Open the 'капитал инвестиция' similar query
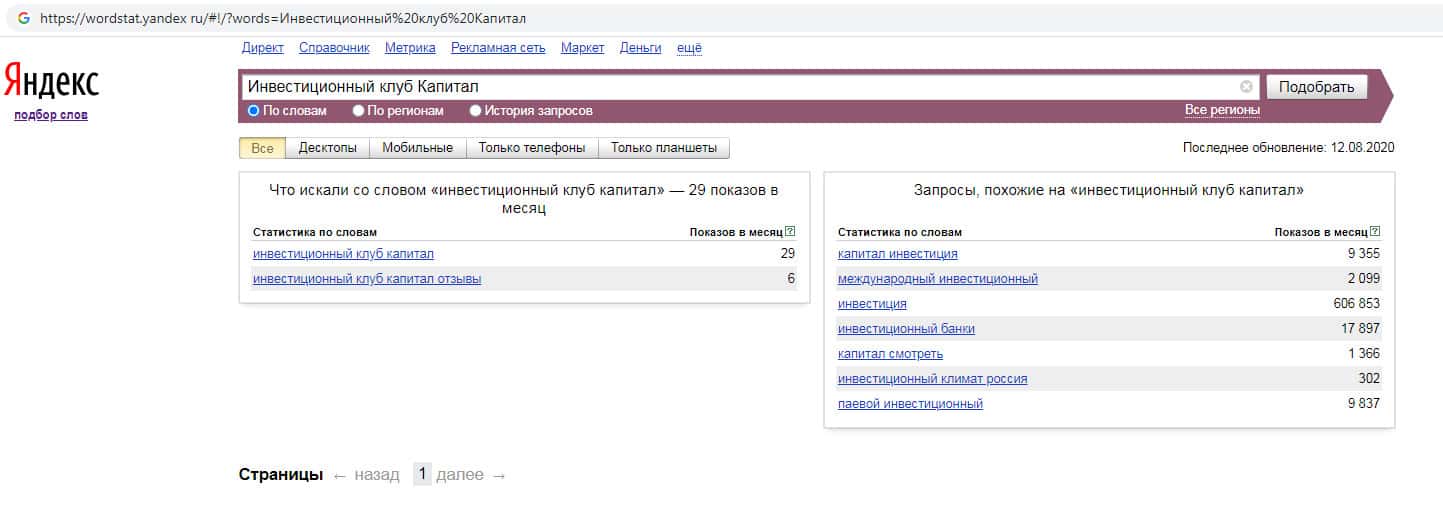 pyautogui.click(x=897, y=254)
